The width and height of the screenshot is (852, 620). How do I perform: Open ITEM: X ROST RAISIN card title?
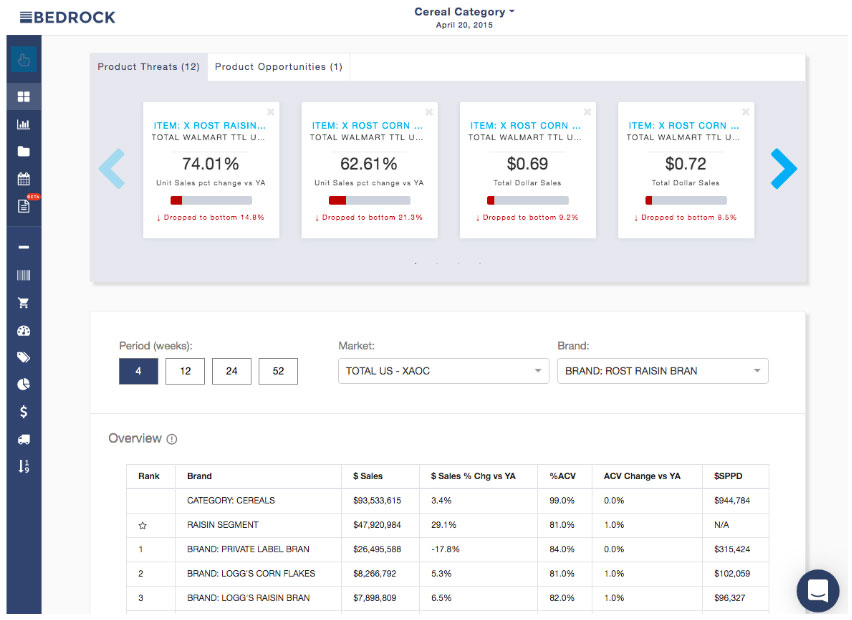(210, 126)
